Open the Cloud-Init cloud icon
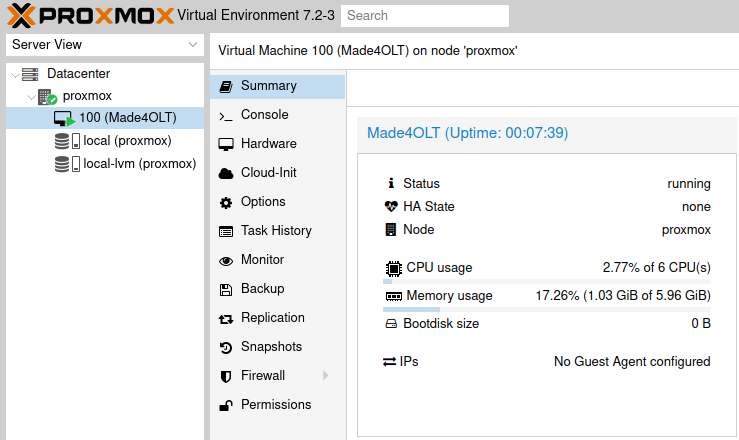739x440 pixels. tap(225, 173)
